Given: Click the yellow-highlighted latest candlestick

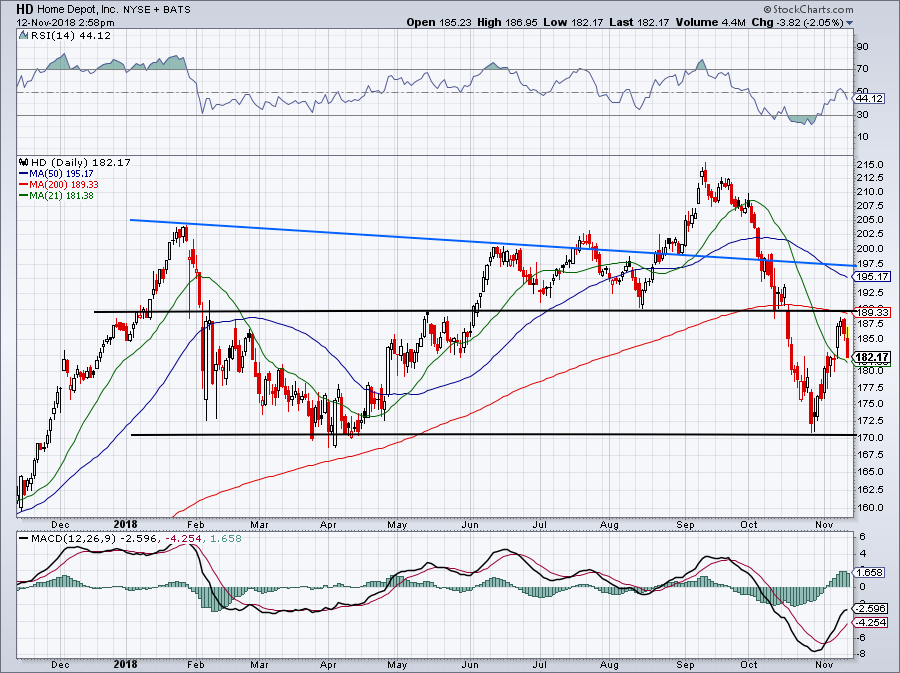Looking at the screenshot, I should (x=847, y=343).
